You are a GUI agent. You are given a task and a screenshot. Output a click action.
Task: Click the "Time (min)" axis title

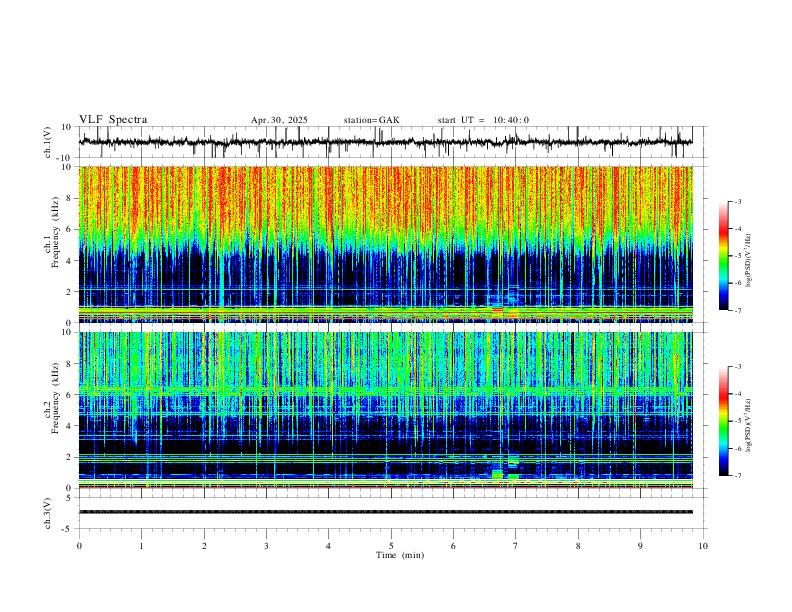point(400,555)
